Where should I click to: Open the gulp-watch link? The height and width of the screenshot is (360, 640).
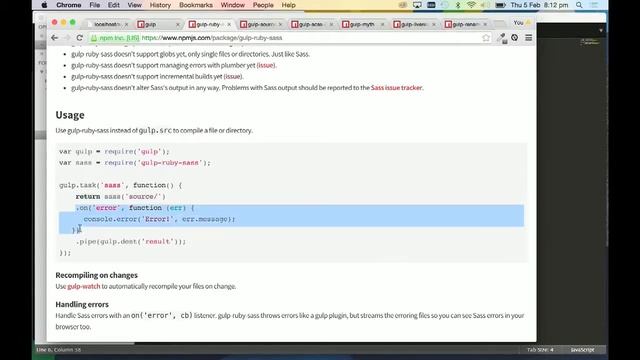(84, 286)
